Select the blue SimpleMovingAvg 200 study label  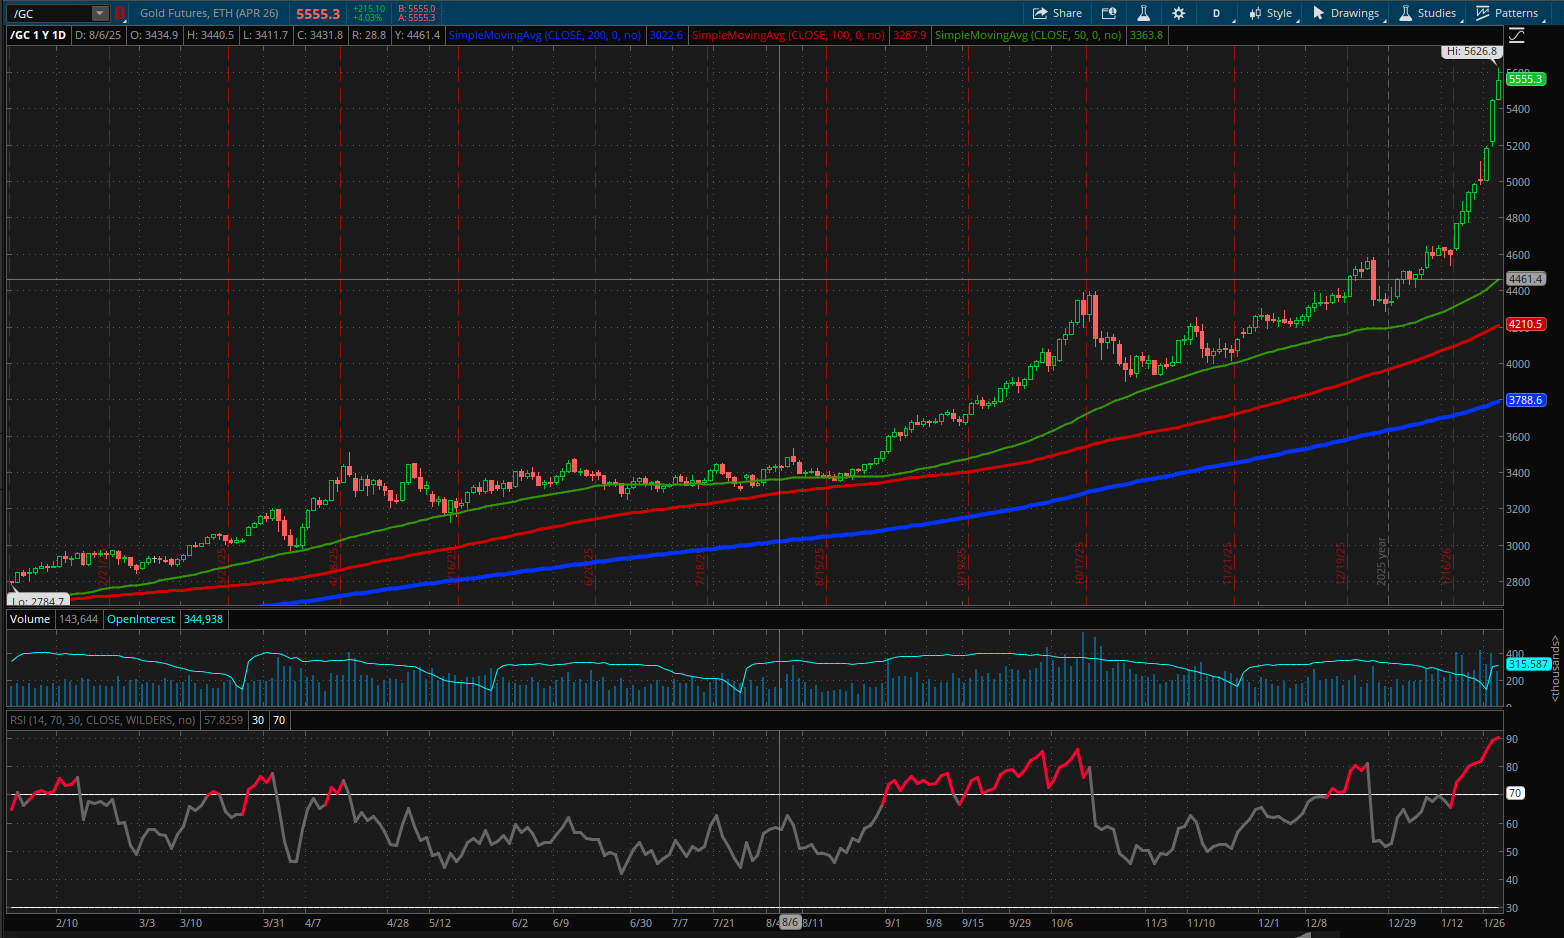545,35
